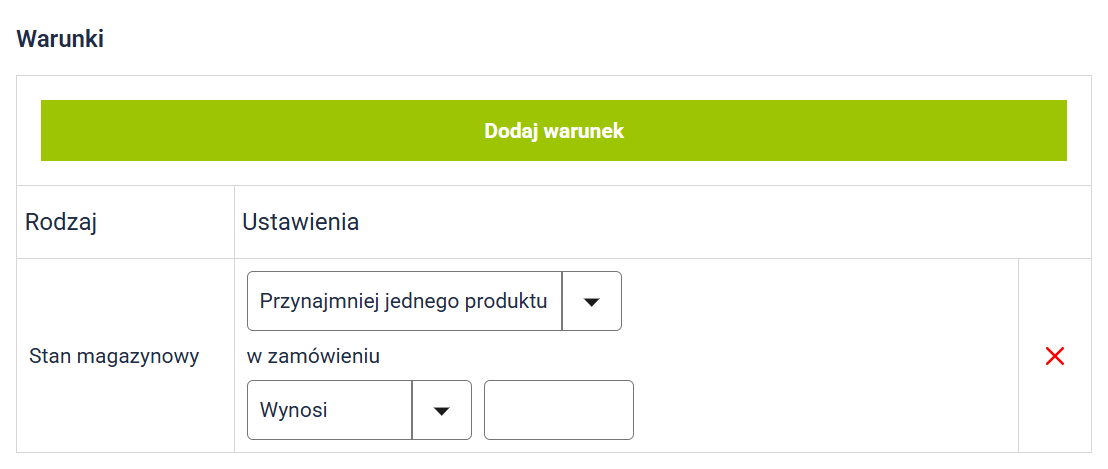Delete the condition using the red cross

pyautogui.click(x=1054, y=356)
